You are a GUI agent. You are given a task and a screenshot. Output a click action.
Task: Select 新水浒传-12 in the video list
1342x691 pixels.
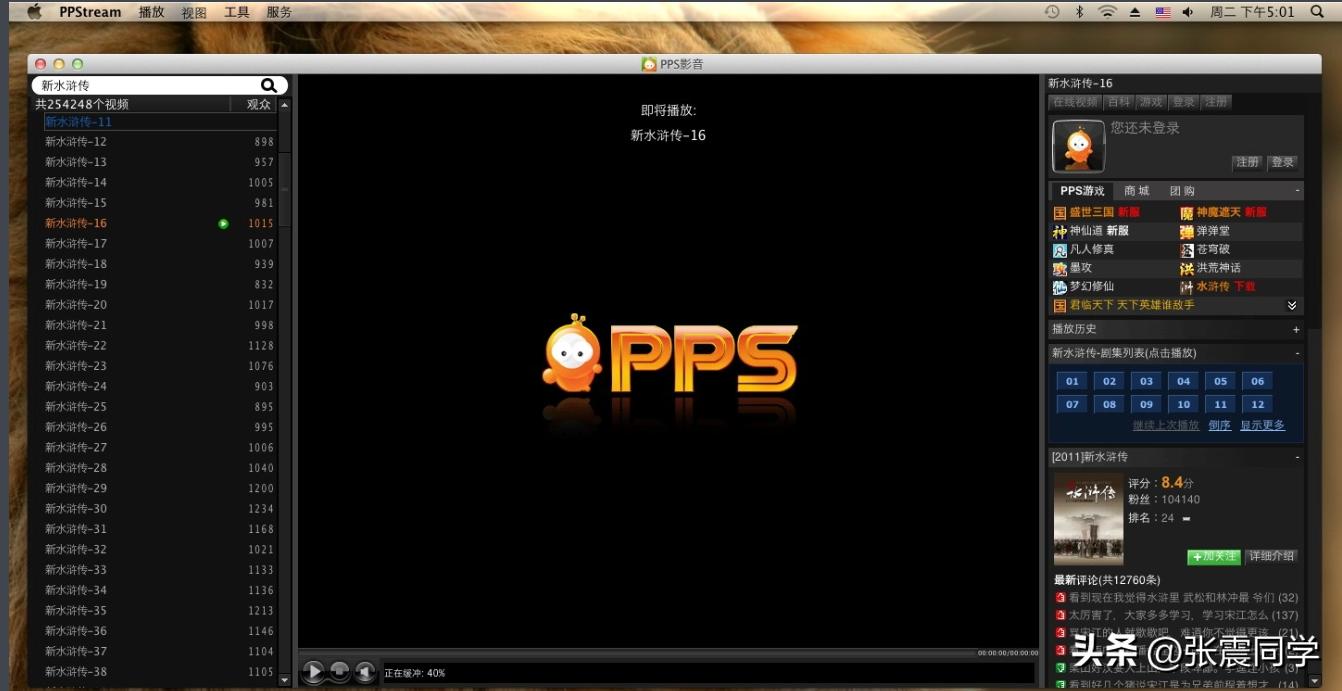[x=160, y=142]
